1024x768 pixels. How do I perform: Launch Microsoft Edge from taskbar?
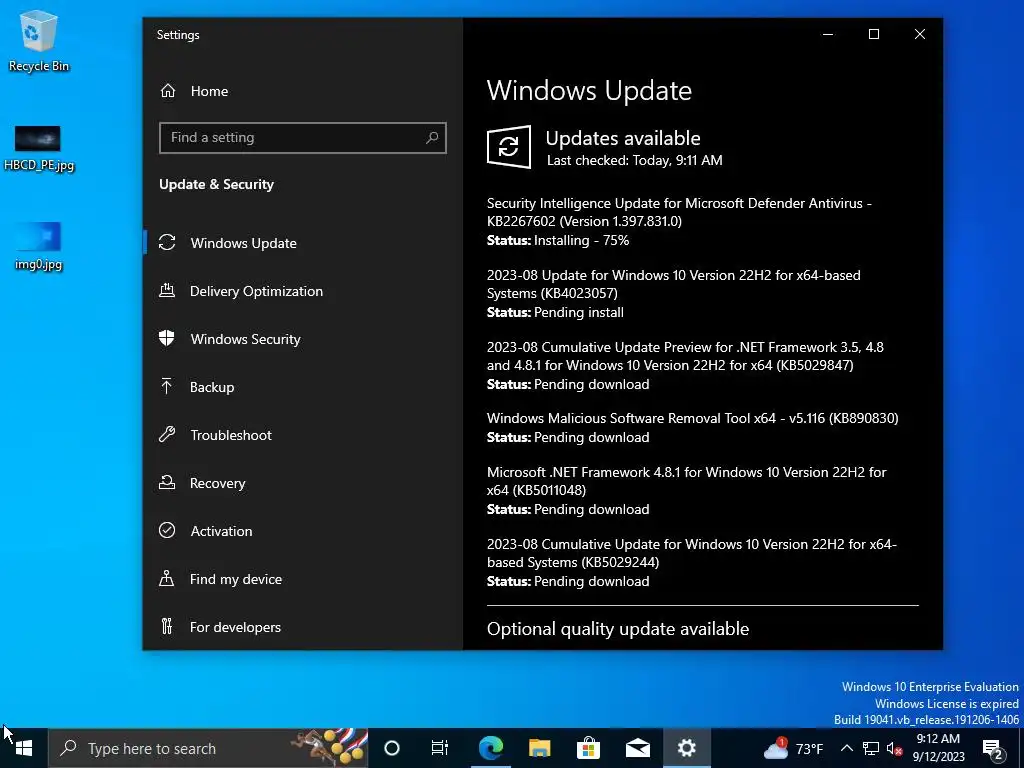(x=490, y=748)
